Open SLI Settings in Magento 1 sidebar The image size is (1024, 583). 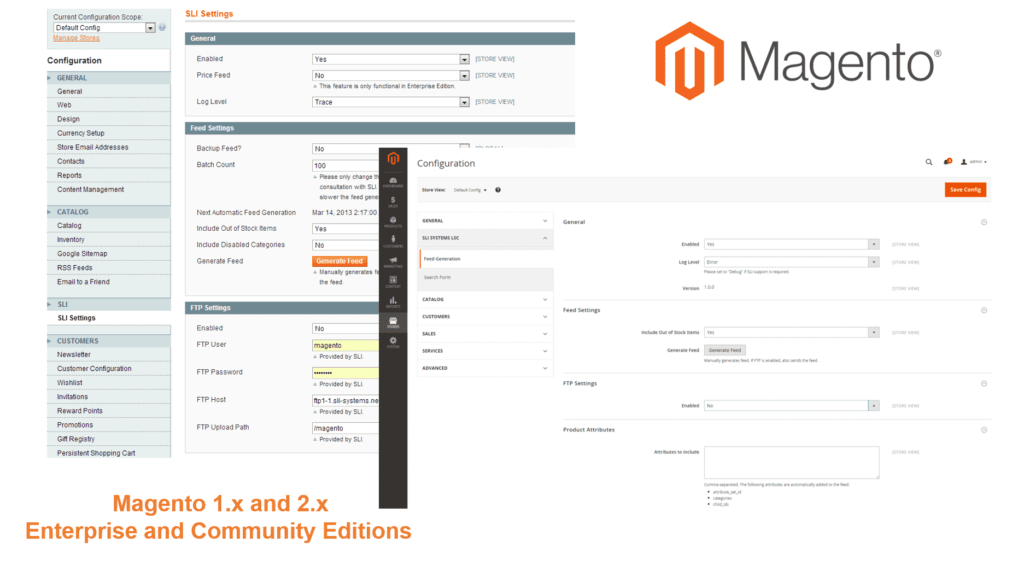(x=76, y=318)
